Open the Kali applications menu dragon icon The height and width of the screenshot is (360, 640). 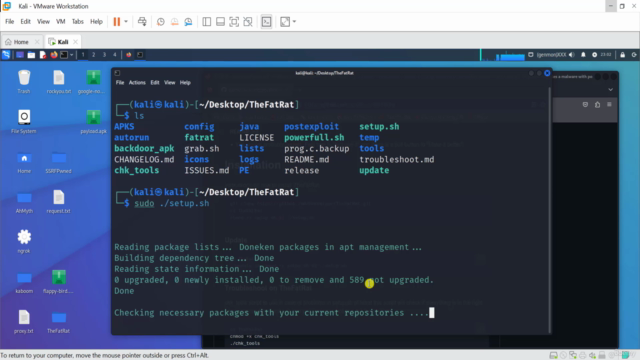pyautogui.click(x=6, y=55)
